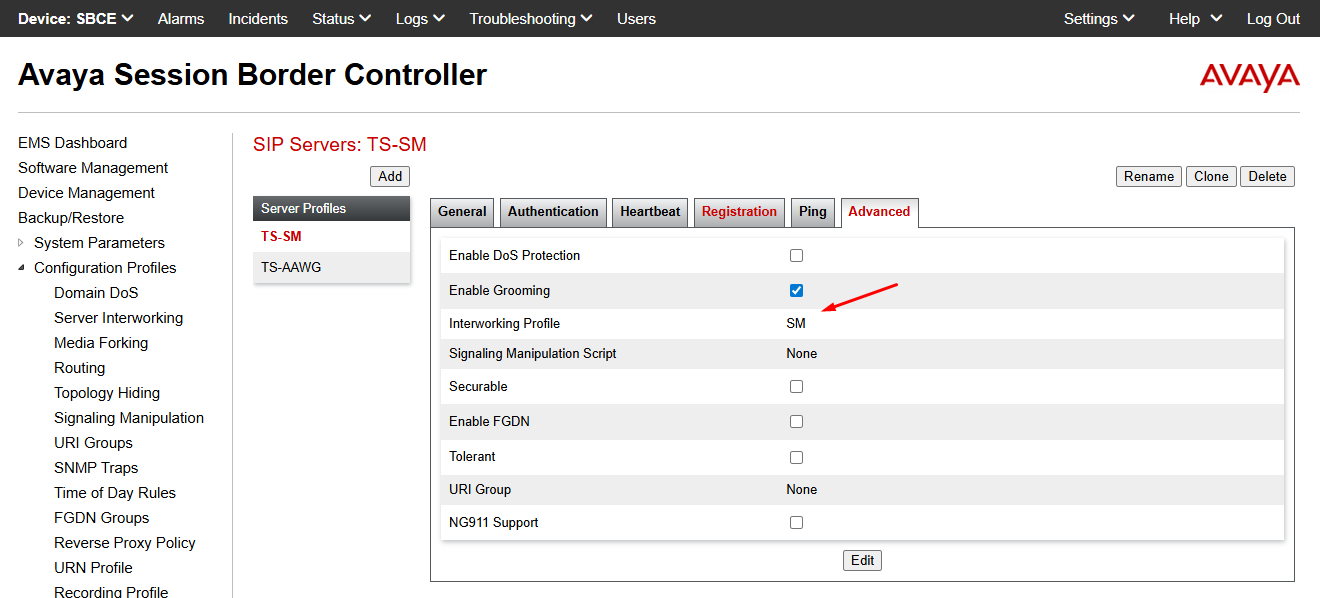Check the Enable FGDN checkbox

point(796,422)
